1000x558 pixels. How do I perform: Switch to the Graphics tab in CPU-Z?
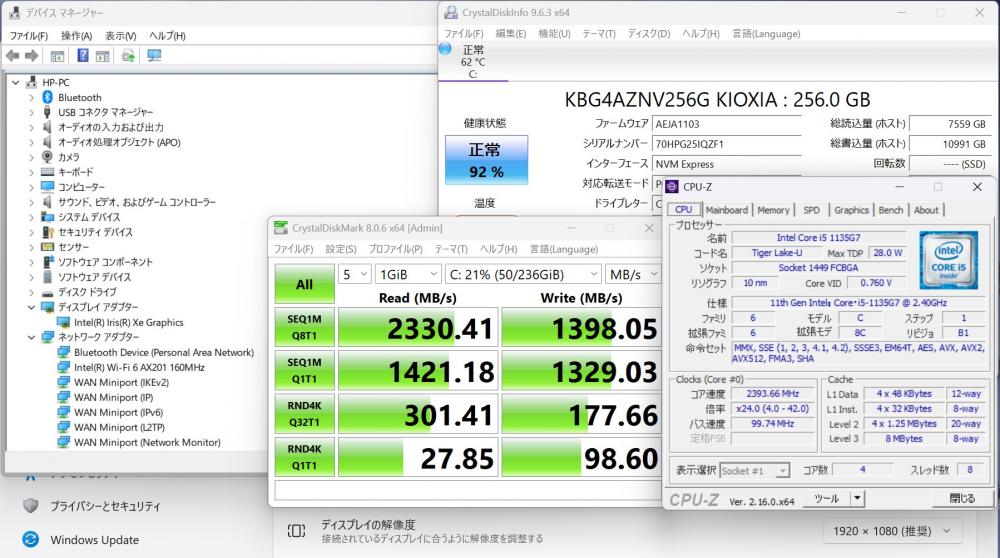coord(851,210)
